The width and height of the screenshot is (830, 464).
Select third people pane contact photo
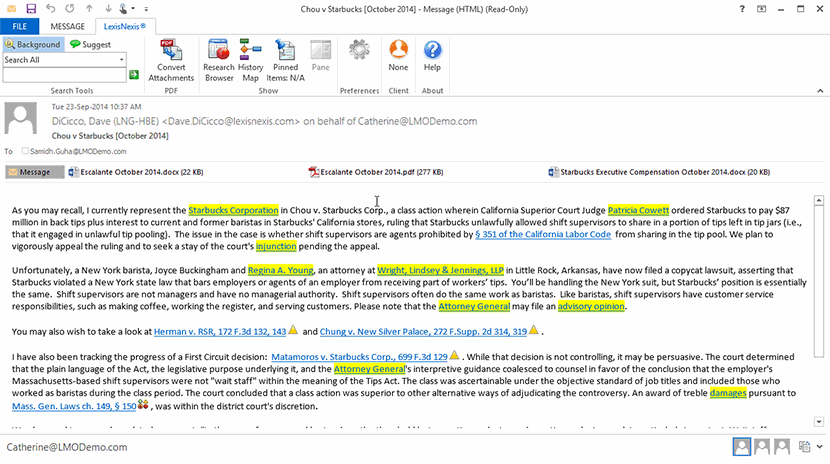782,447
